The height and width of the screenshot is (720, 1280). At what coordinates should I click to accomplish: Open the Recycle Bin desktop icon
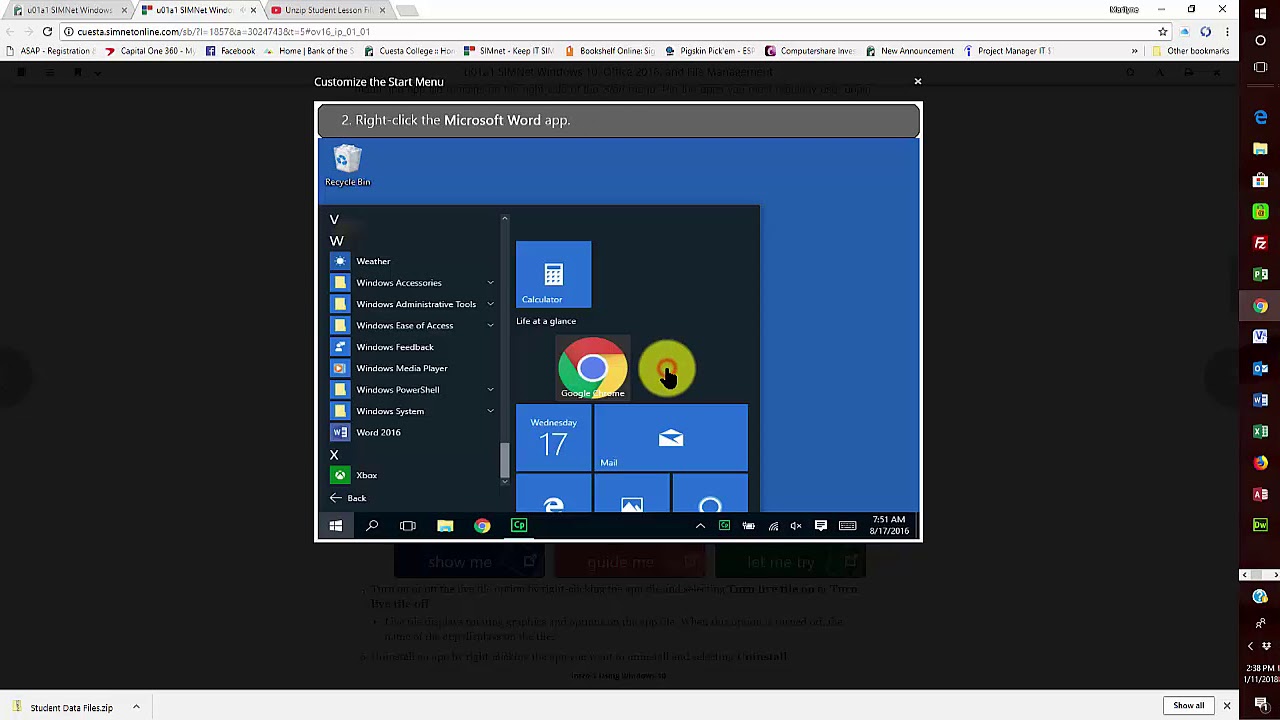(348, 166)
